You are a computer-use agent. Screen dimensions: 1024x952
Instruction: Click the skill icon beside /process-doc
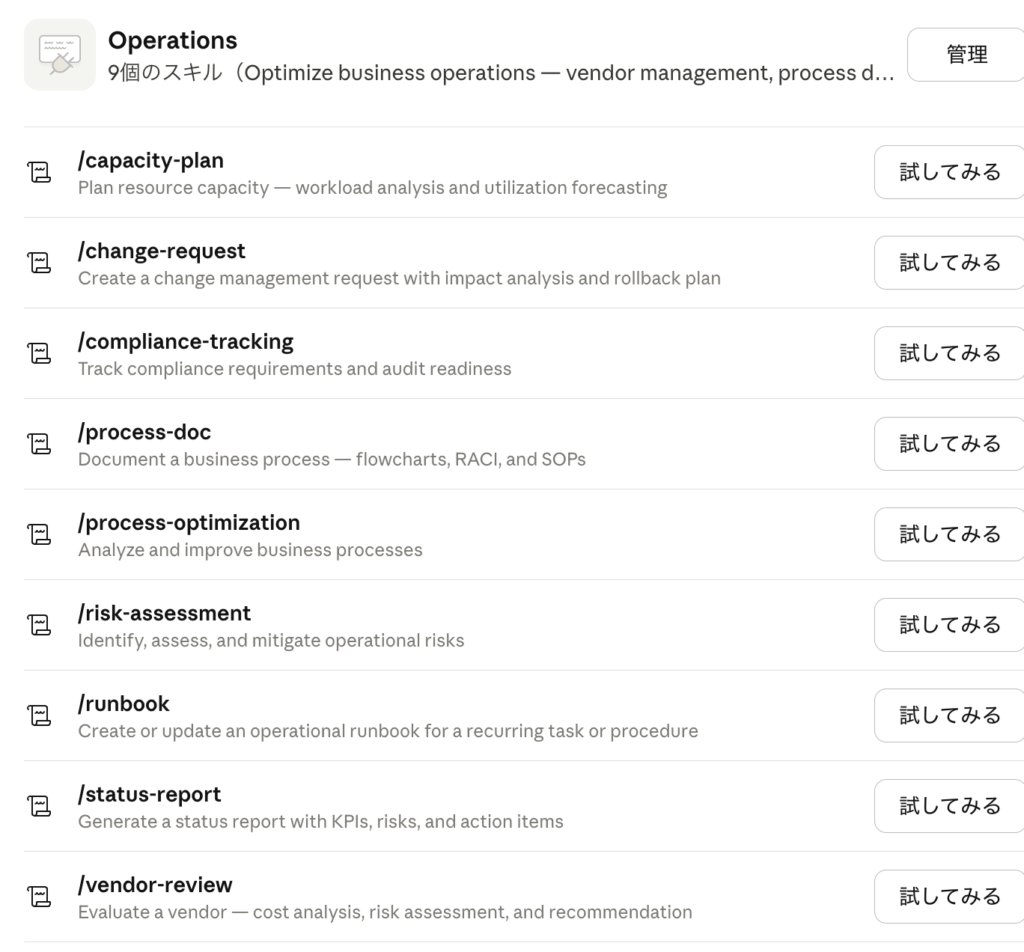38,444
